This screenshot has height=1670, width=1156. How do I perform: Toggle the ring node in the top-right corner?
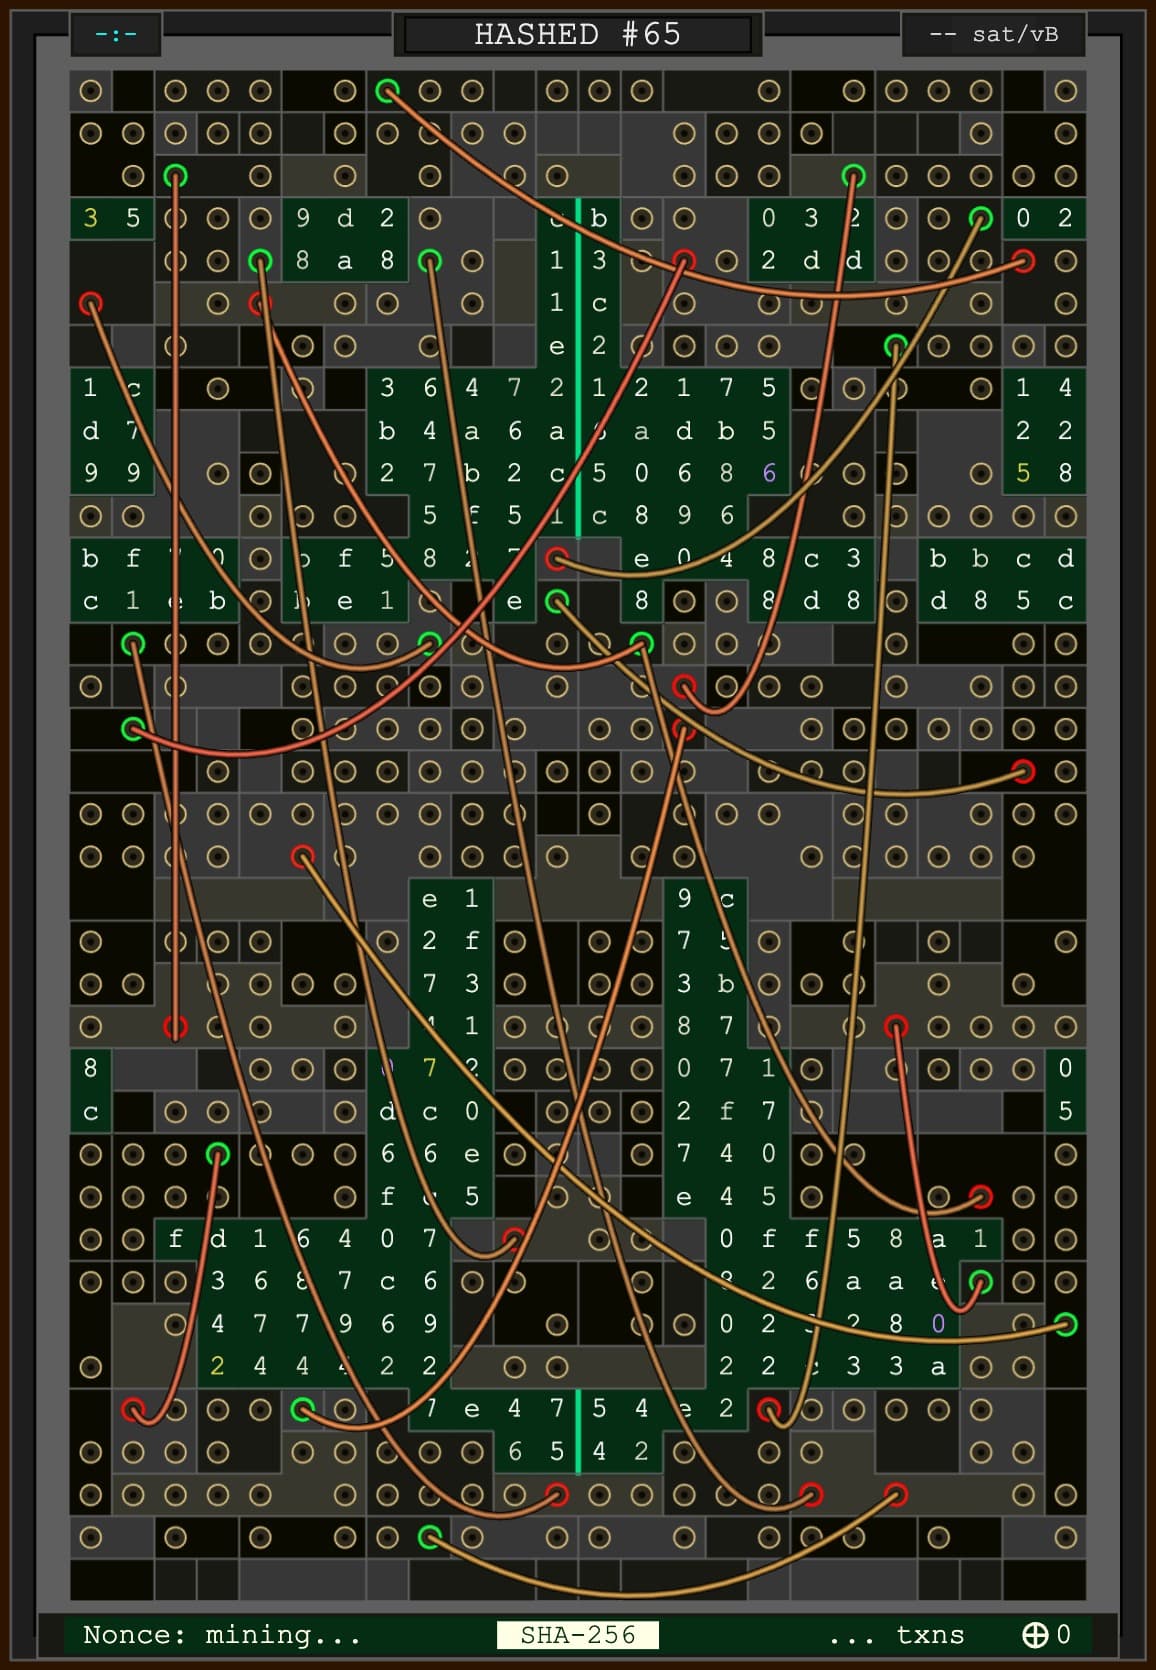tap(1066, 91)
